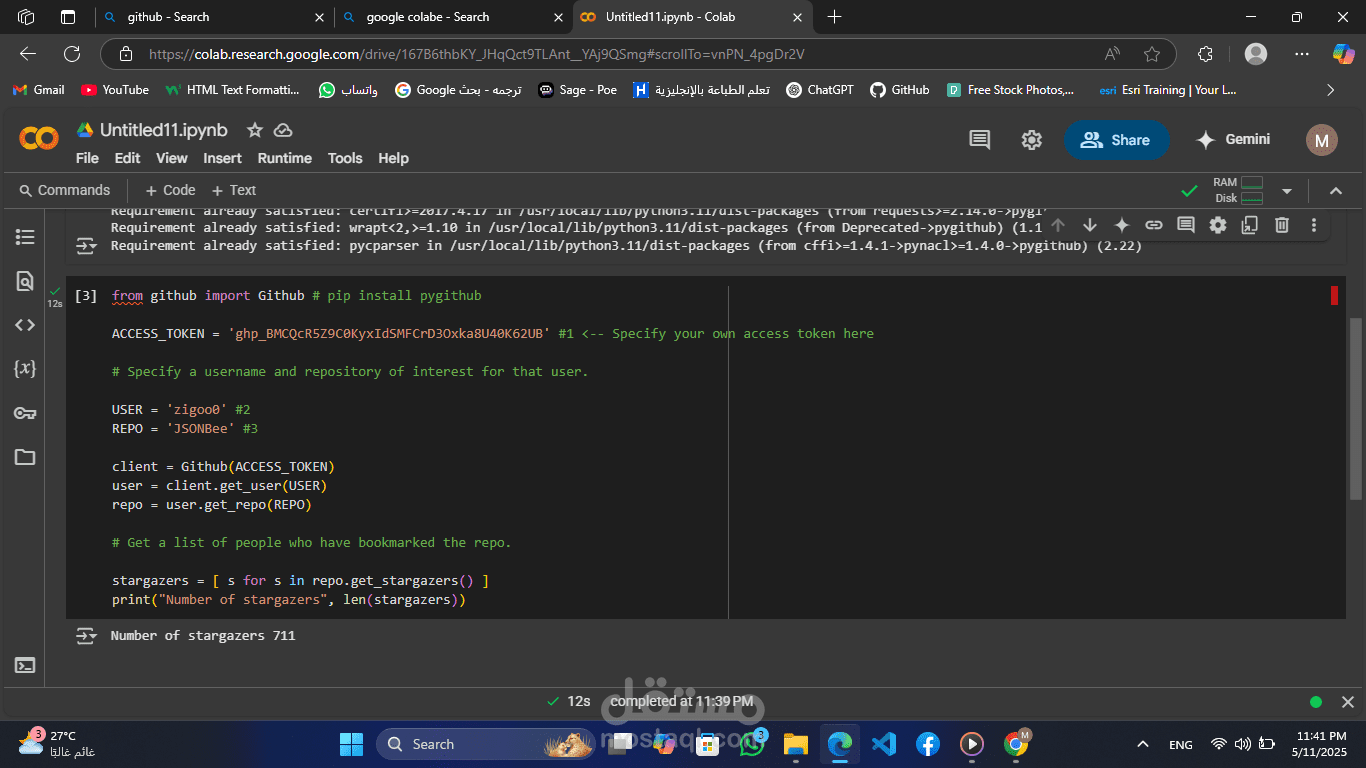Open the Find and replace sidebar panel
This screenshot has width=1366, height=768.
click(x=25, y=281)
